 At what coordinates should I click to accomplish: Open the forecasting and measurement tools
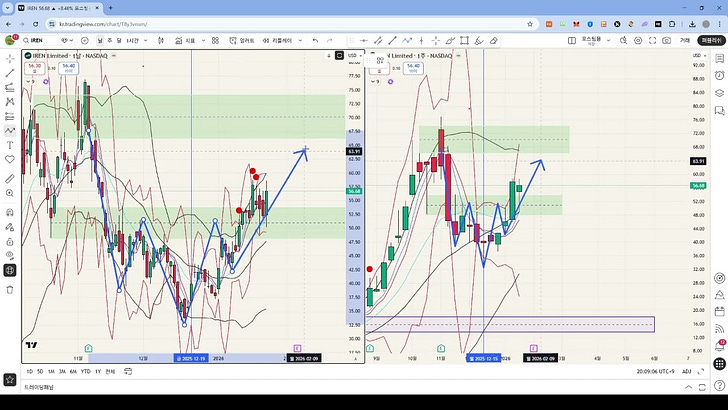(10, 116)
